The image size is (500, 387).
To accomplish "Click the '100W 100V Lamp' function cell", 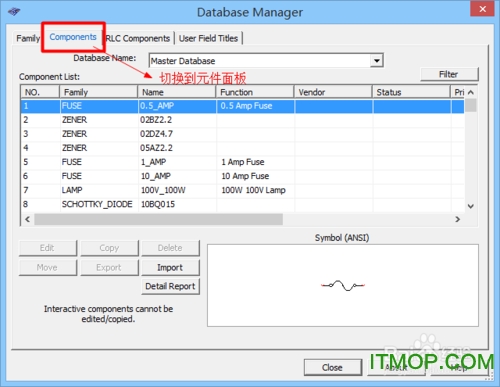I will pos(254,190).
